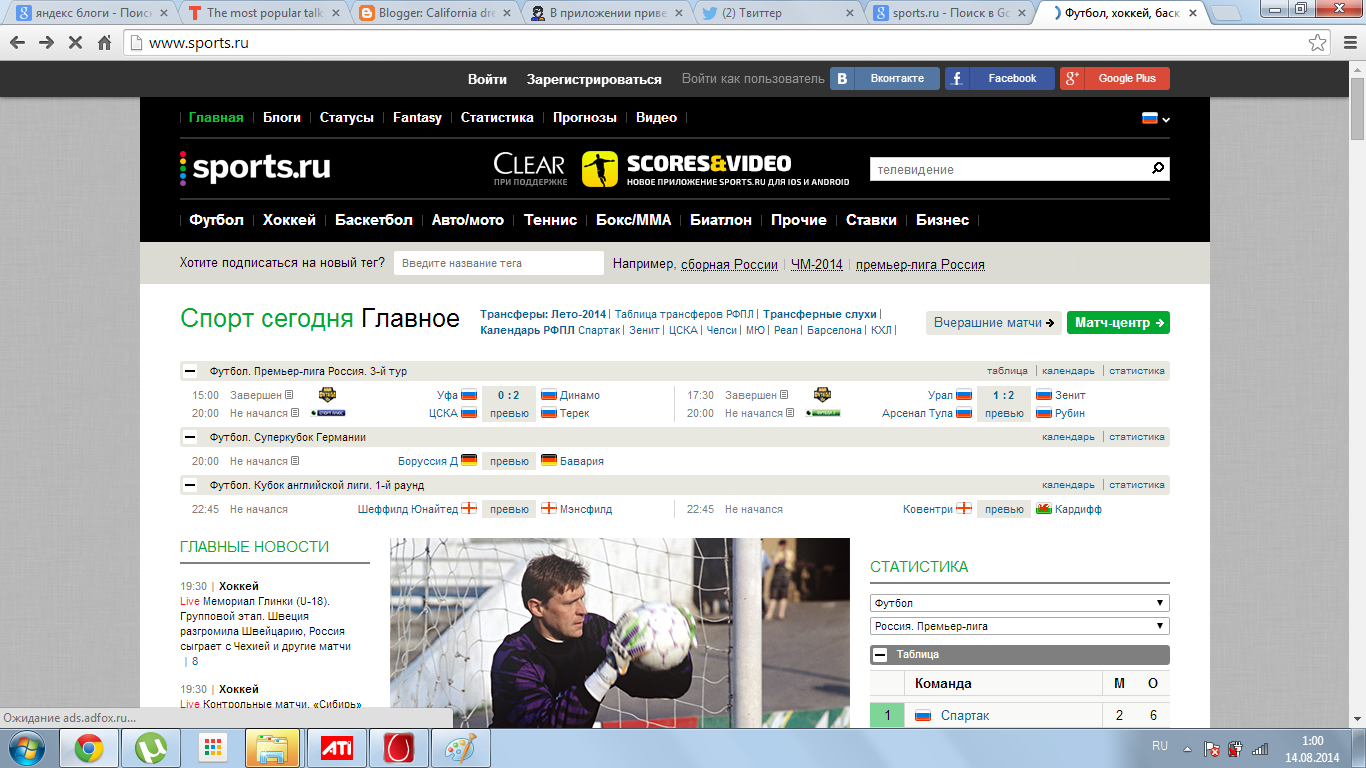Click the broadcaster logo for the Уфа match
The image size is (1366, 768).
point(327,394)
